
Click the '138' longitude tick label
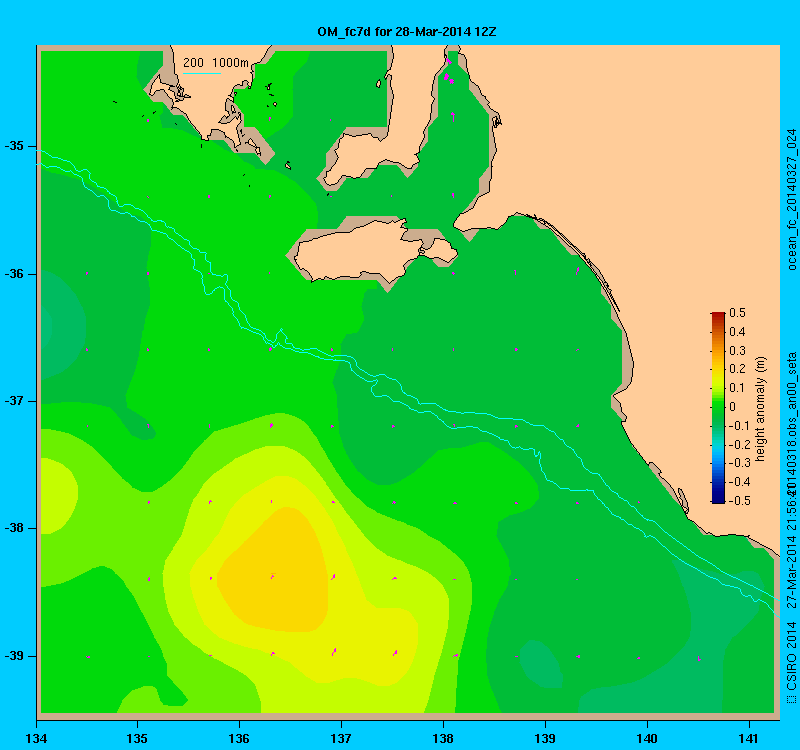coord(443,738)
